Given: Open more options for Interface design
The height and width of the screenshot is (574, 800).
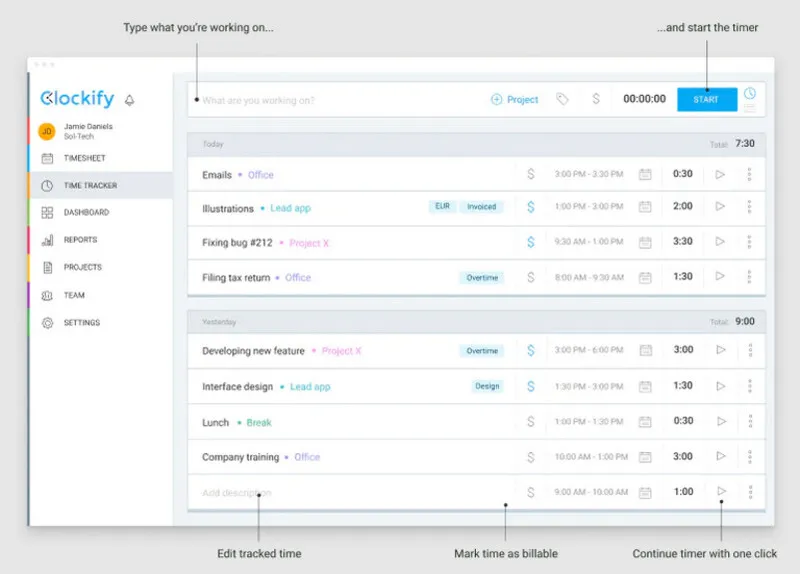Looking at the screenshot, I should [750, 386].
